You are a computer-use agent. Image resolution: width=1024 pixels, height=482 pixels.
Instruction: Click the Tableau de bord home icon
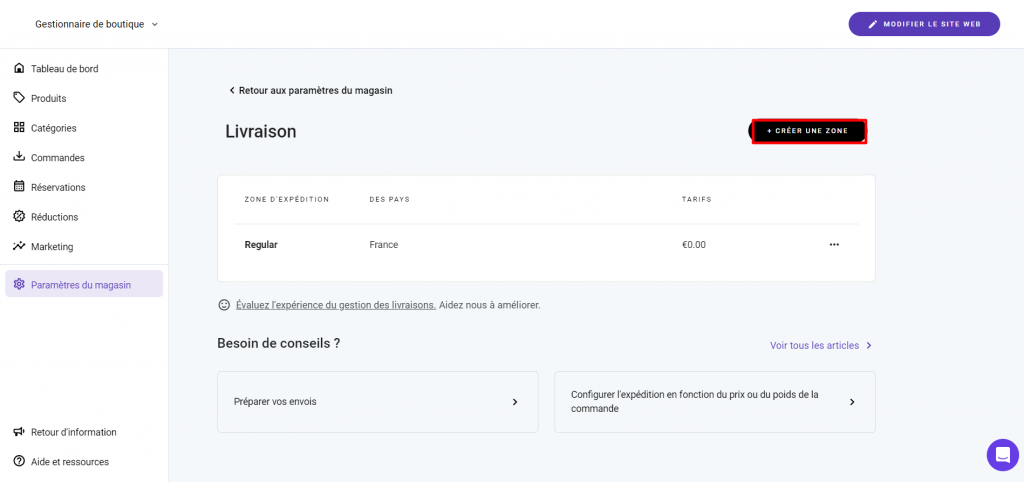tap(19, 68)
